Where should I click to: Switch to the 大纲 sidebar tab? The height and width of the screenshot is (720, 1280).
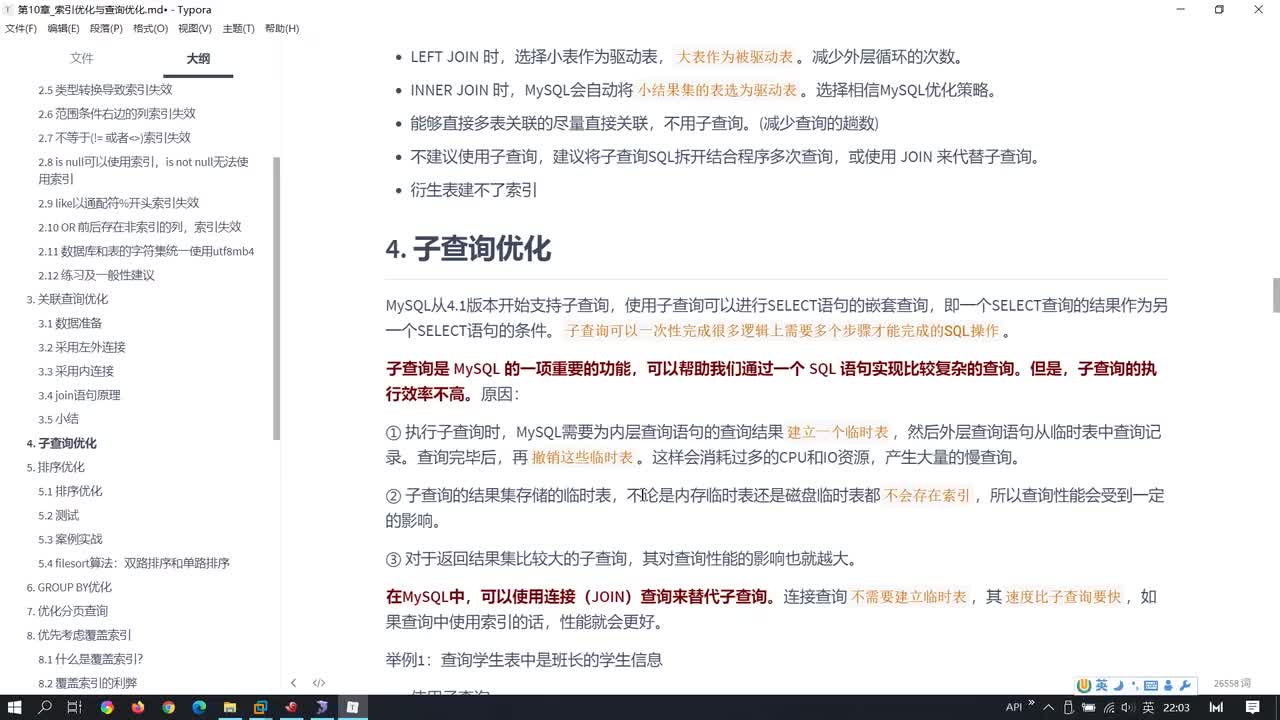click(x=198, y=59)
